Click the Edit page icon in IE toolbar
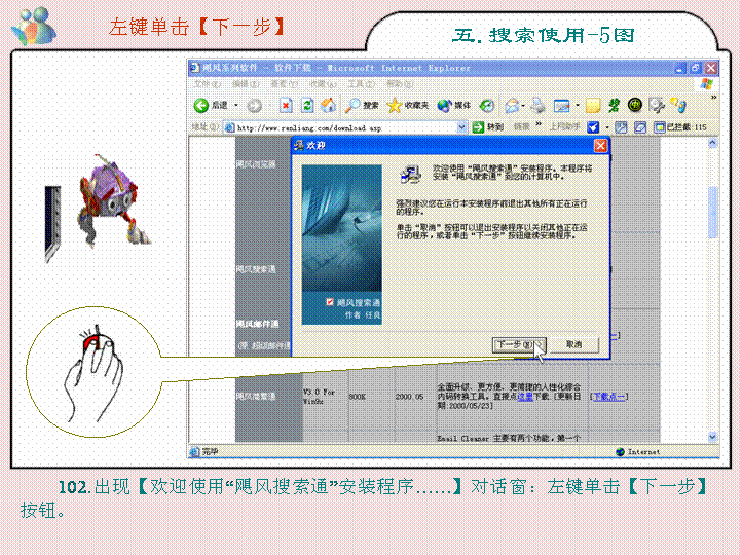Screen dimensions: 740x555 pyautogui.click(x=562, y=105)
